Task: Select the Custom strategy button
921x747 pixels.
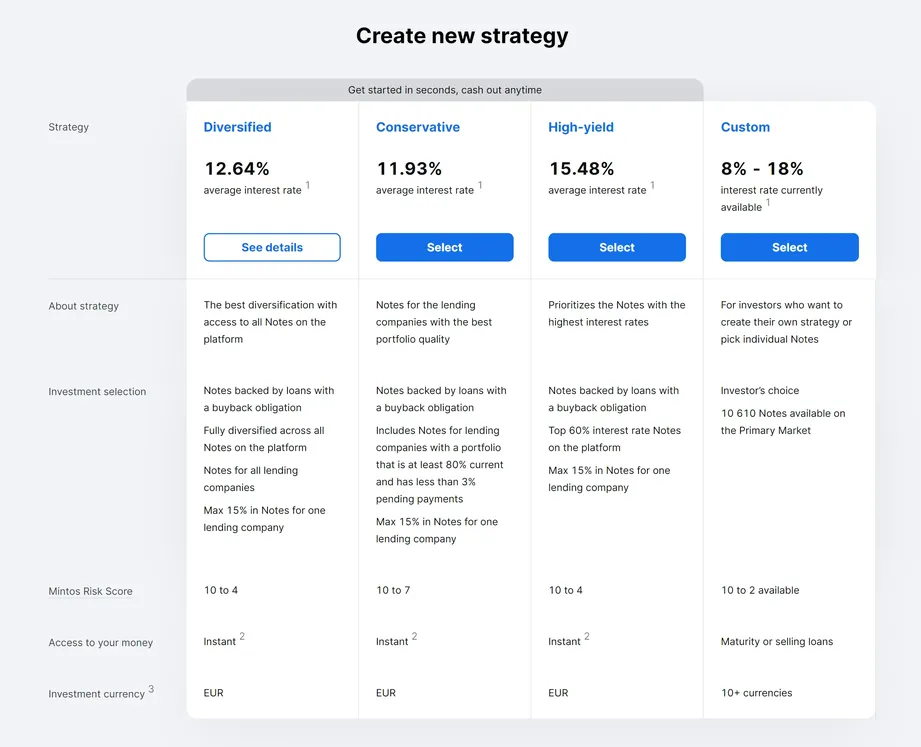Action: pyautogui.click(x=789, y=247)
